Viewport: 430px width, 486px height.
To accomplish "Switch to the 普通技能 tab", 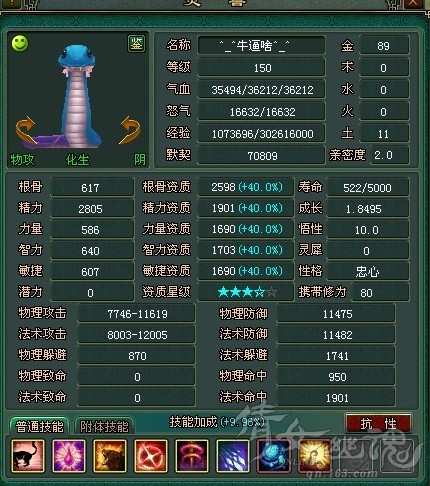I will click(x=39, y=426).
